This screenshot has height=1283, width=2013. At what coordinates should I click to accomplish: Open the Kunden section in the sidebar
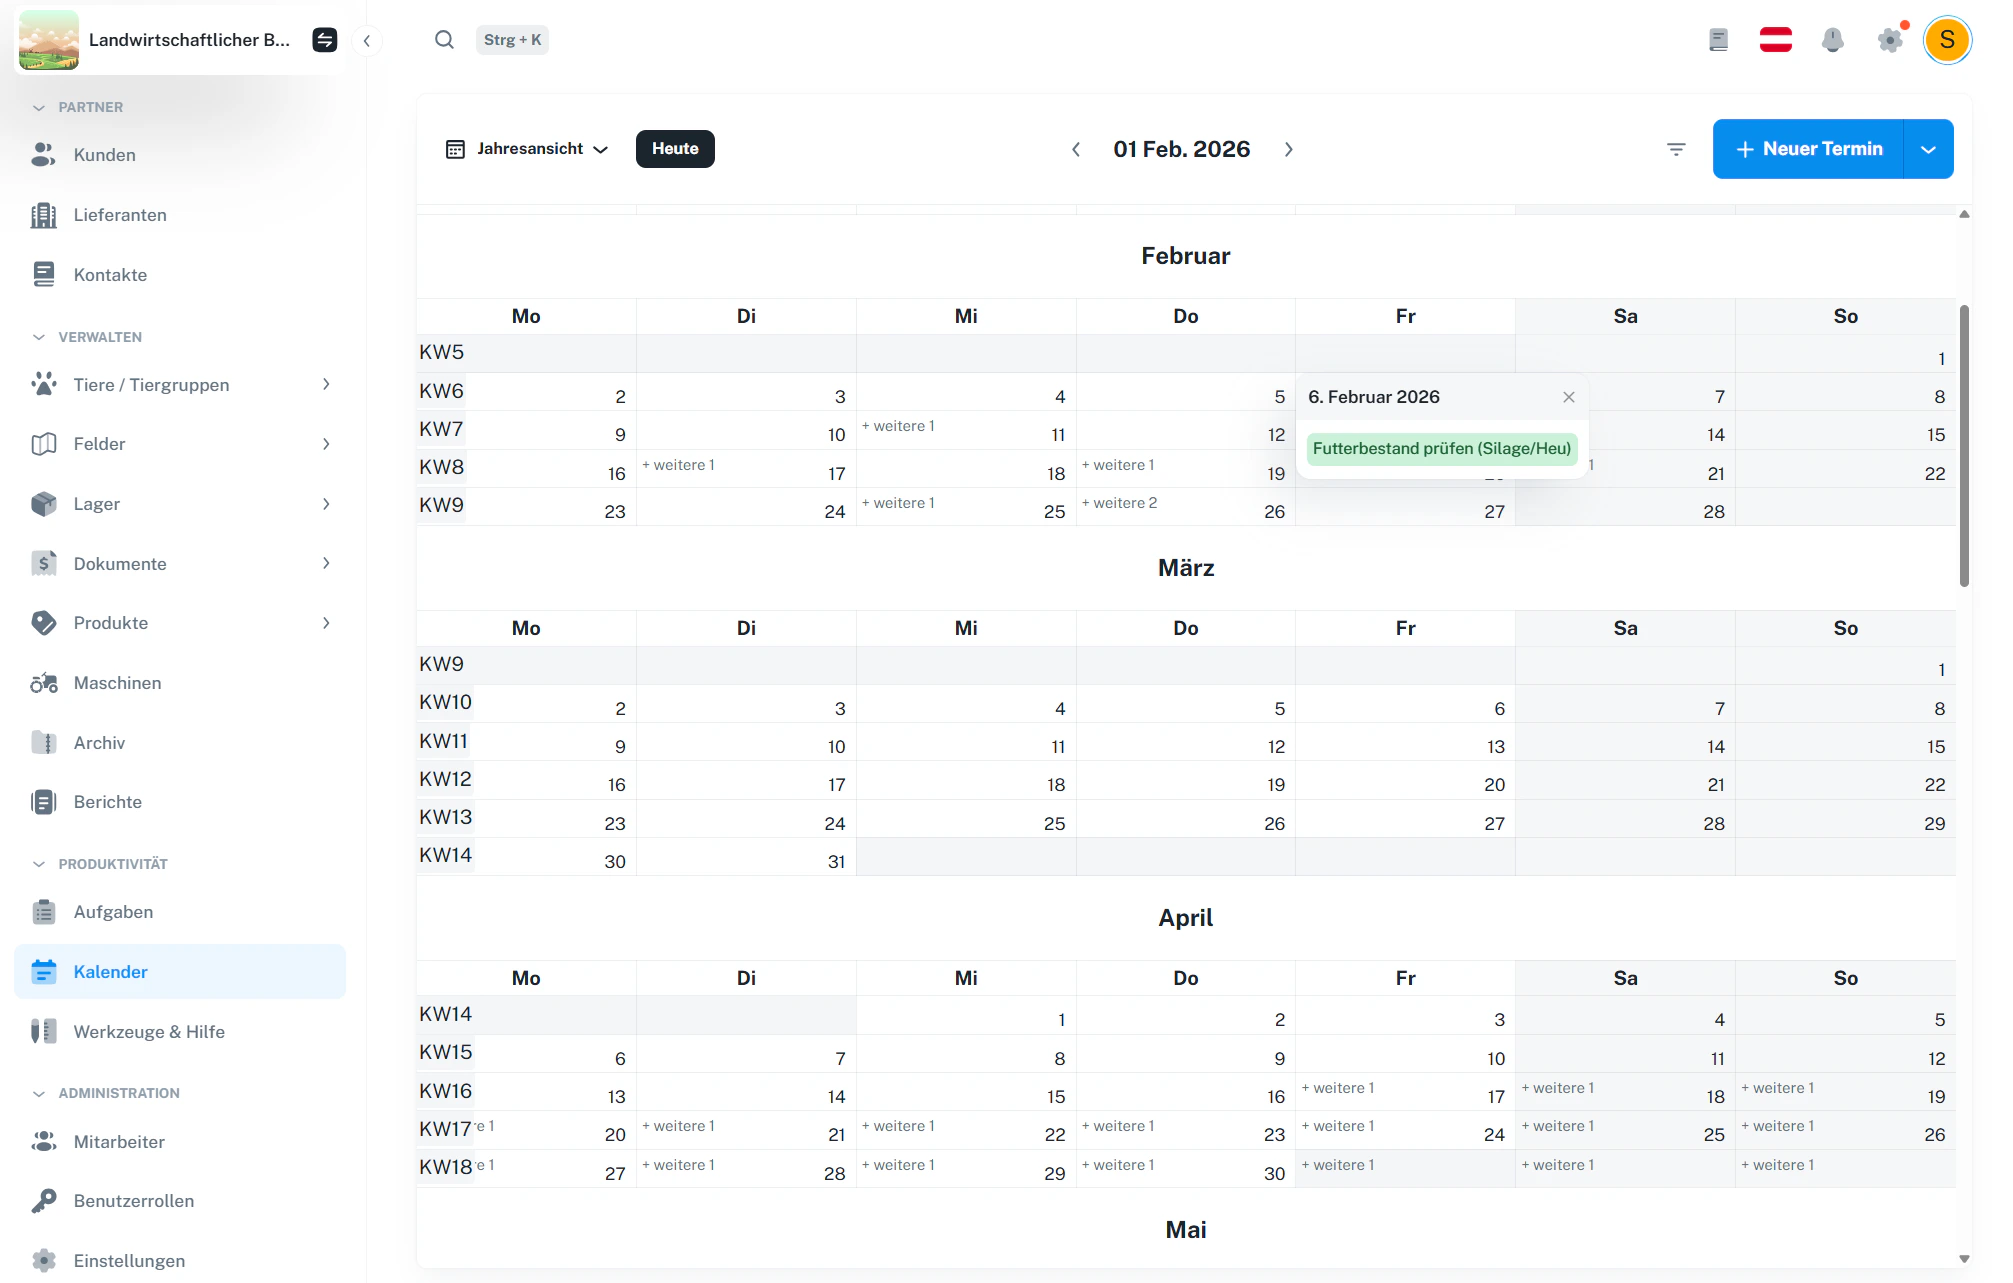[104, 154]
